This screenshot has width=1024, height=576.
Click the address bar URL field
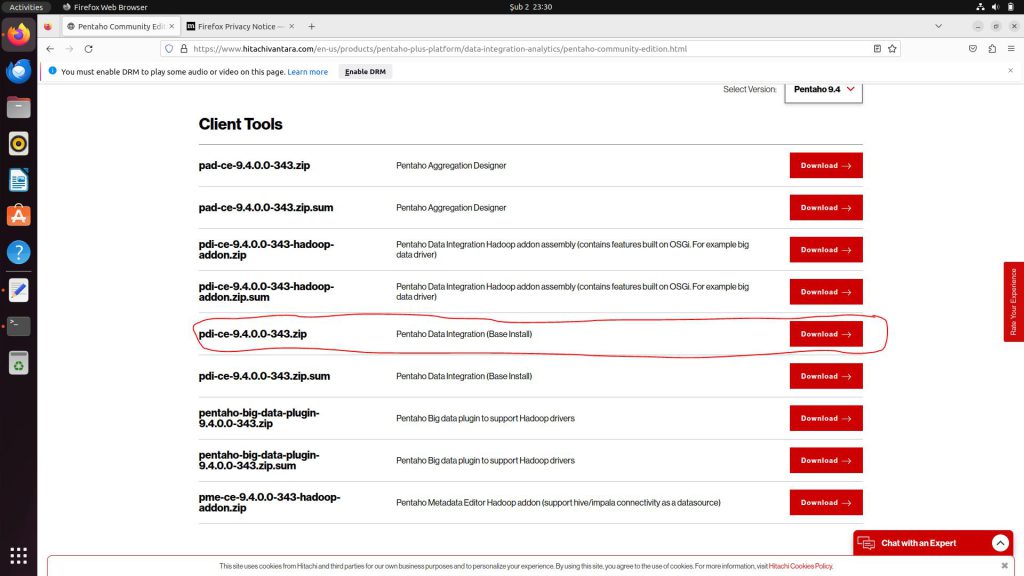click(x=529, y=49)
